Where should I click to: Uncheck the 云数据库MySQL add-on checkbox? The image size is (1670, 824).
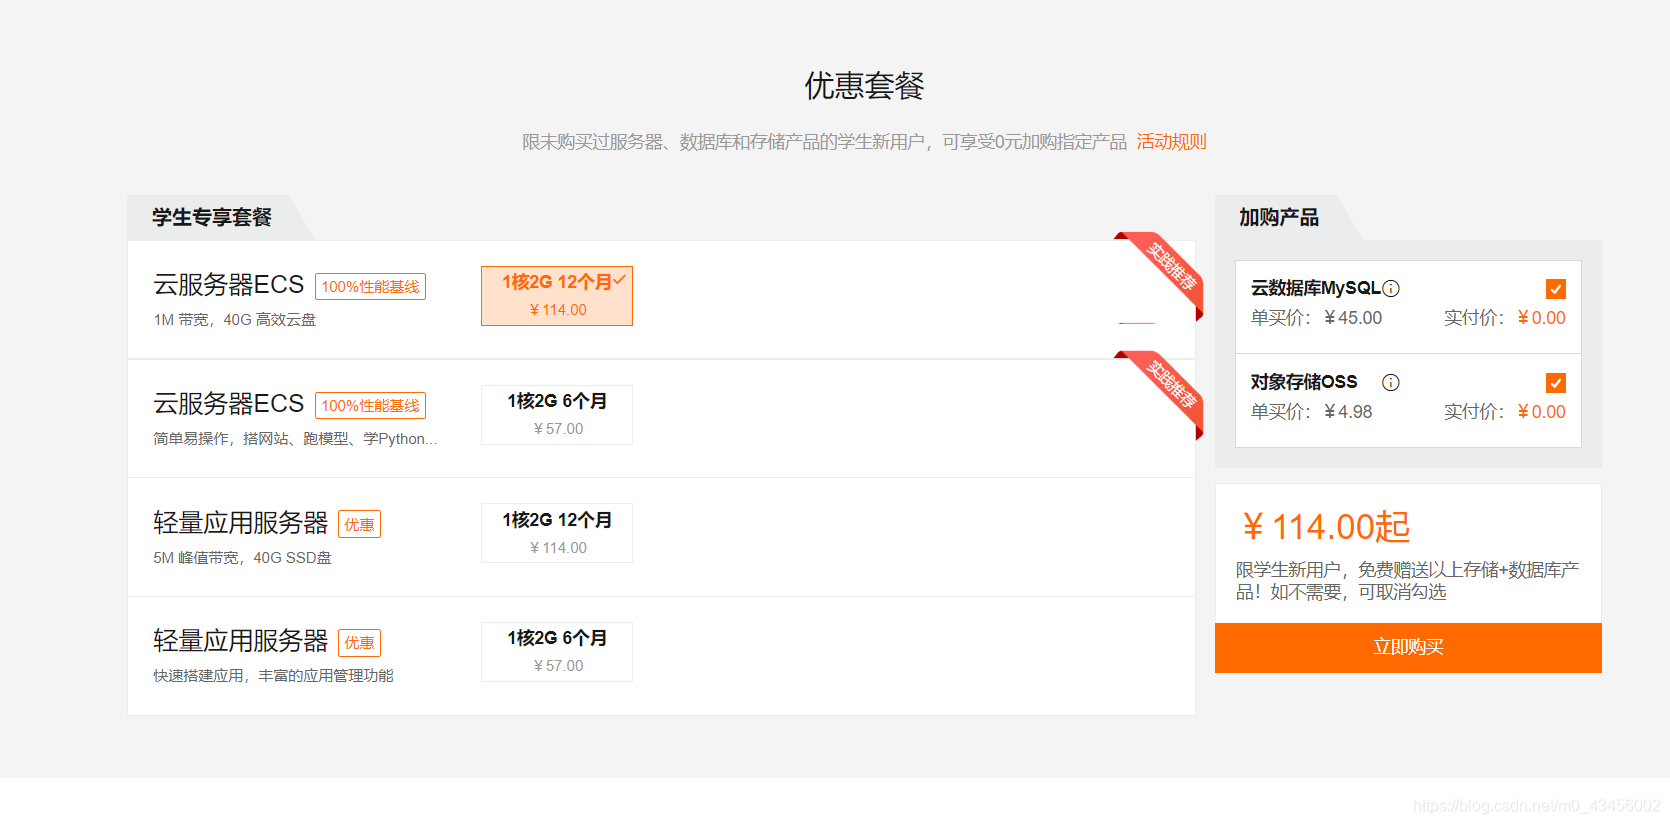pos(1556,289)
